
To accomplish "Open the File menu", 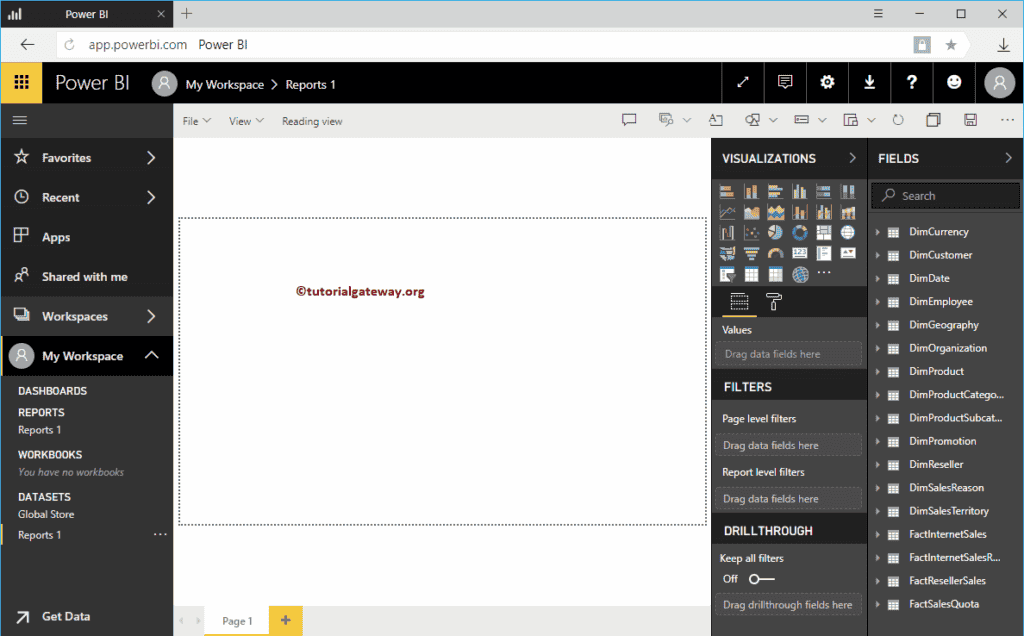I will tap(197, 121).
